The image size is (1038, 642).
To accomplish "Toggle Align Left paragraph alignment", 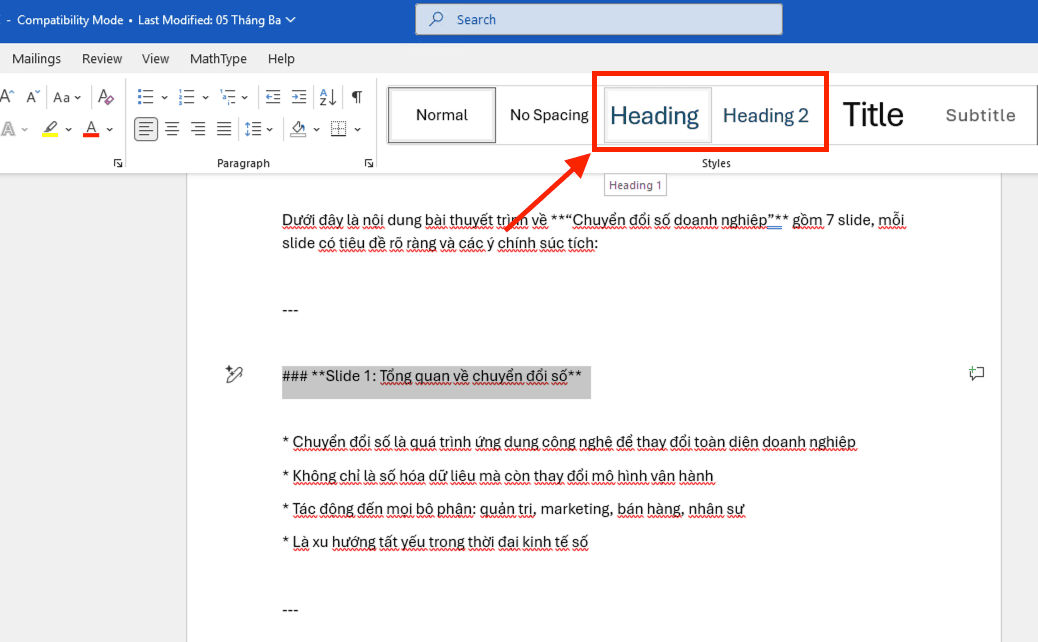I will coord(146,129).
